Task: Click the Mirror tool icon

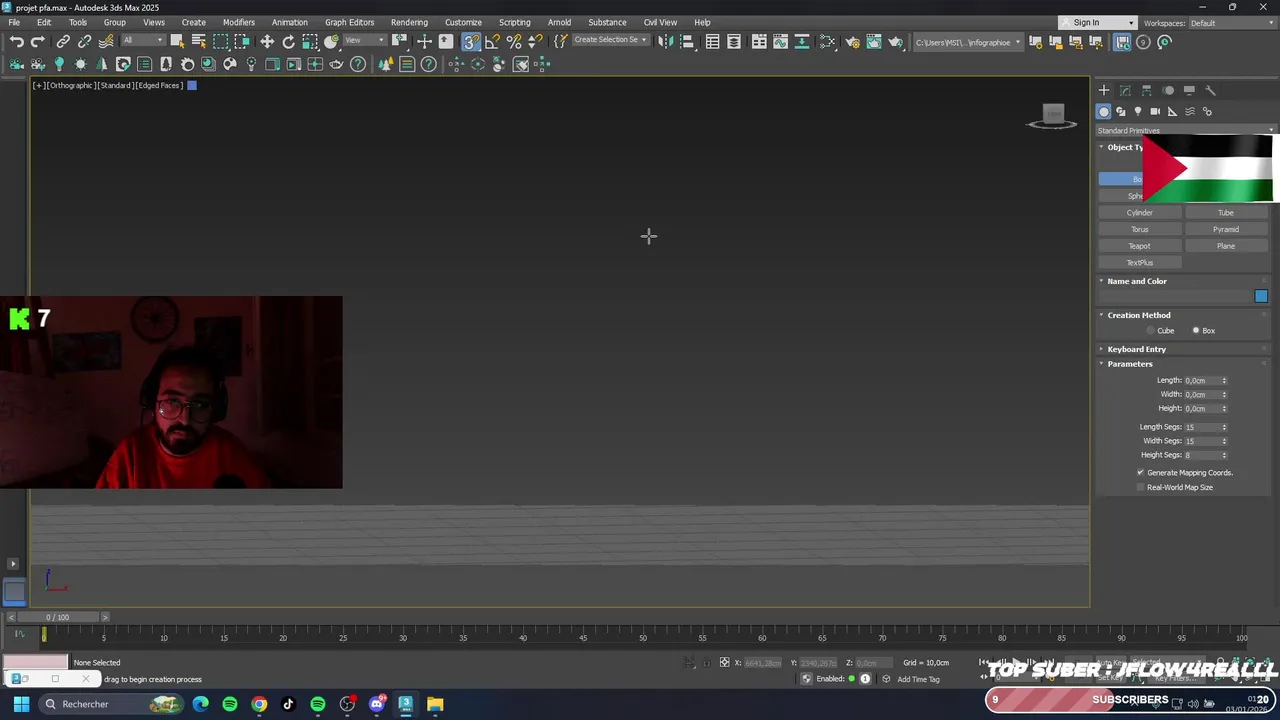Action: [665, 42]
